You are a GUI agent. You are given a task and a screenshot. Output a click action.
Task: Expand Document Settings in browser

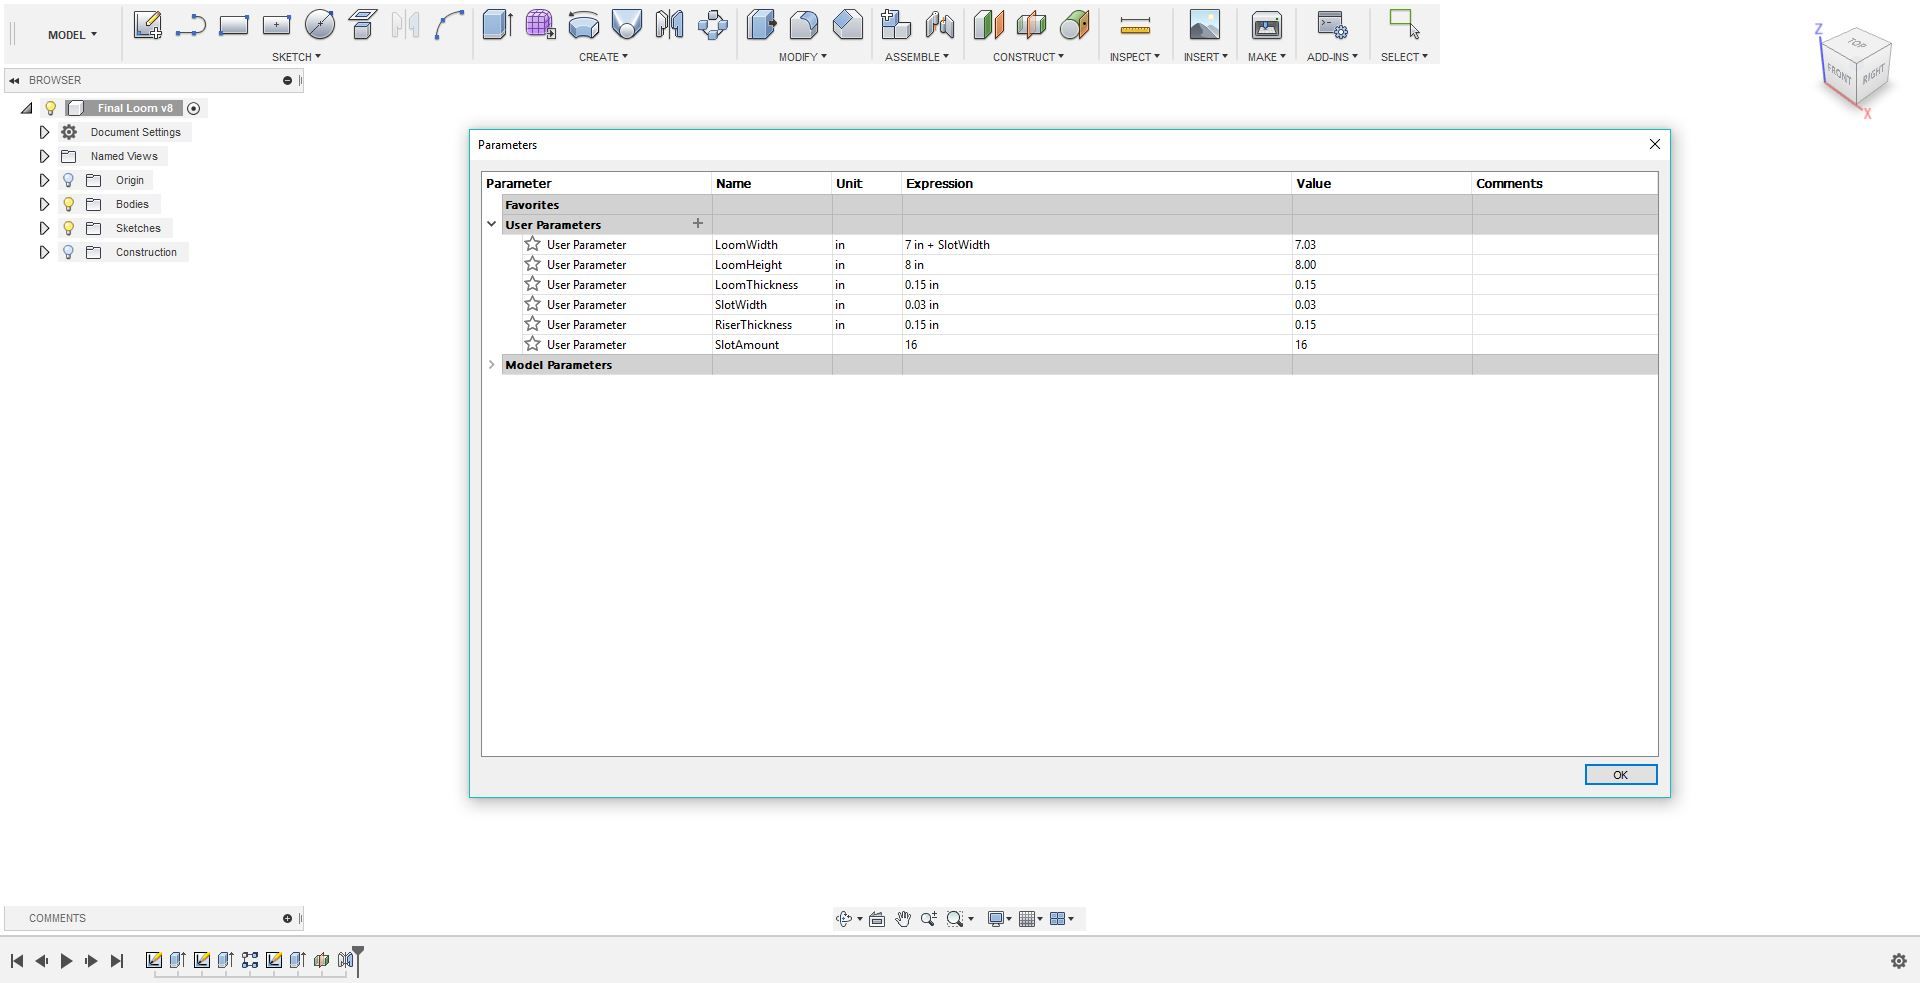(44, 132)
